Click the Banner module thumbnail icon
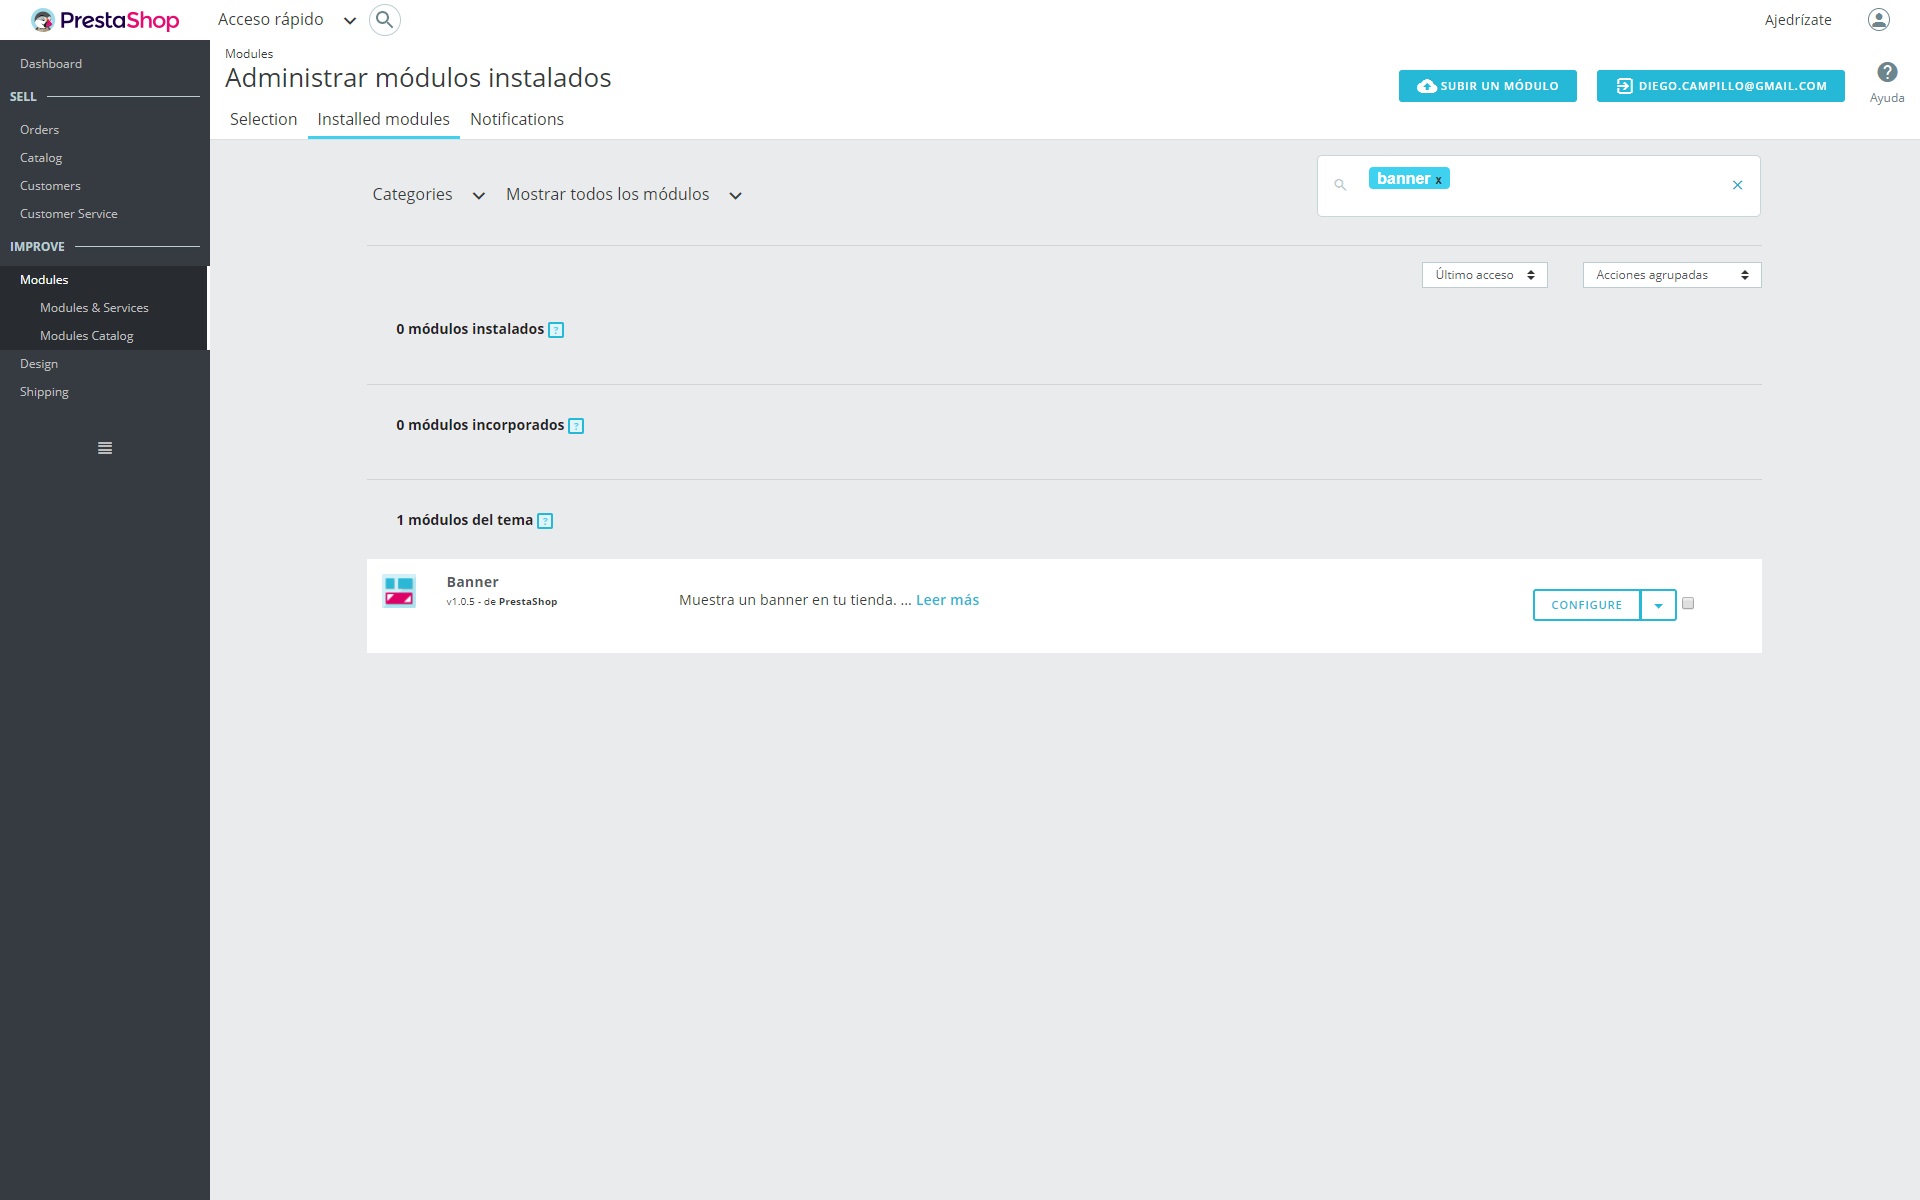 (x=399, y=591)
